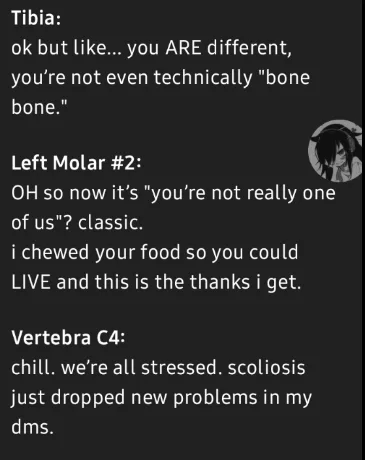This screenshot has width=365, height=460.
Task: Click the dark vertical strip on the right edge
Action: [363, 230]
